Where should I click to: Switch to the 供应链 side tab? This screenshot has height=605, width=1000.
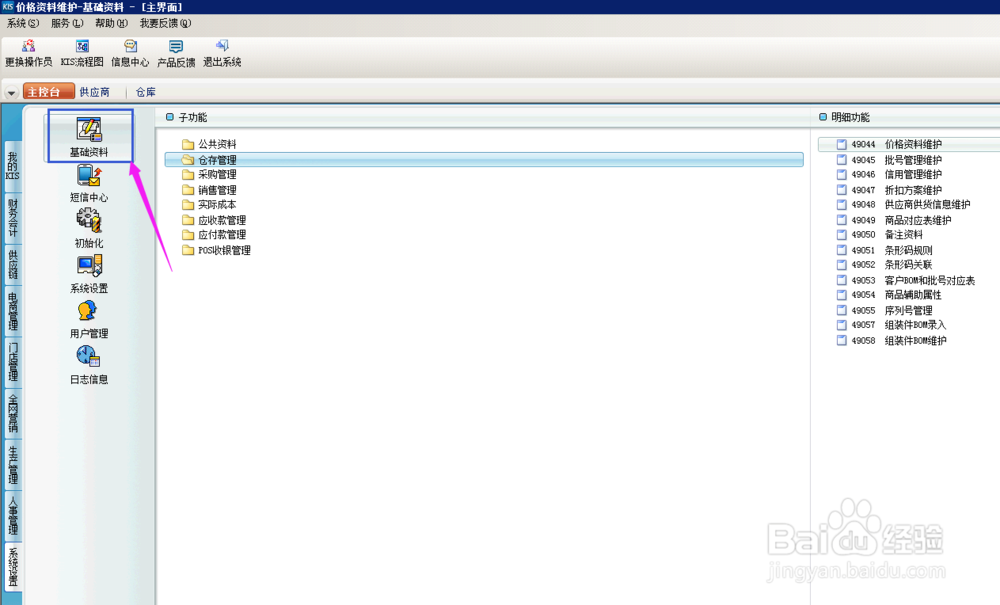coord(13,264)
